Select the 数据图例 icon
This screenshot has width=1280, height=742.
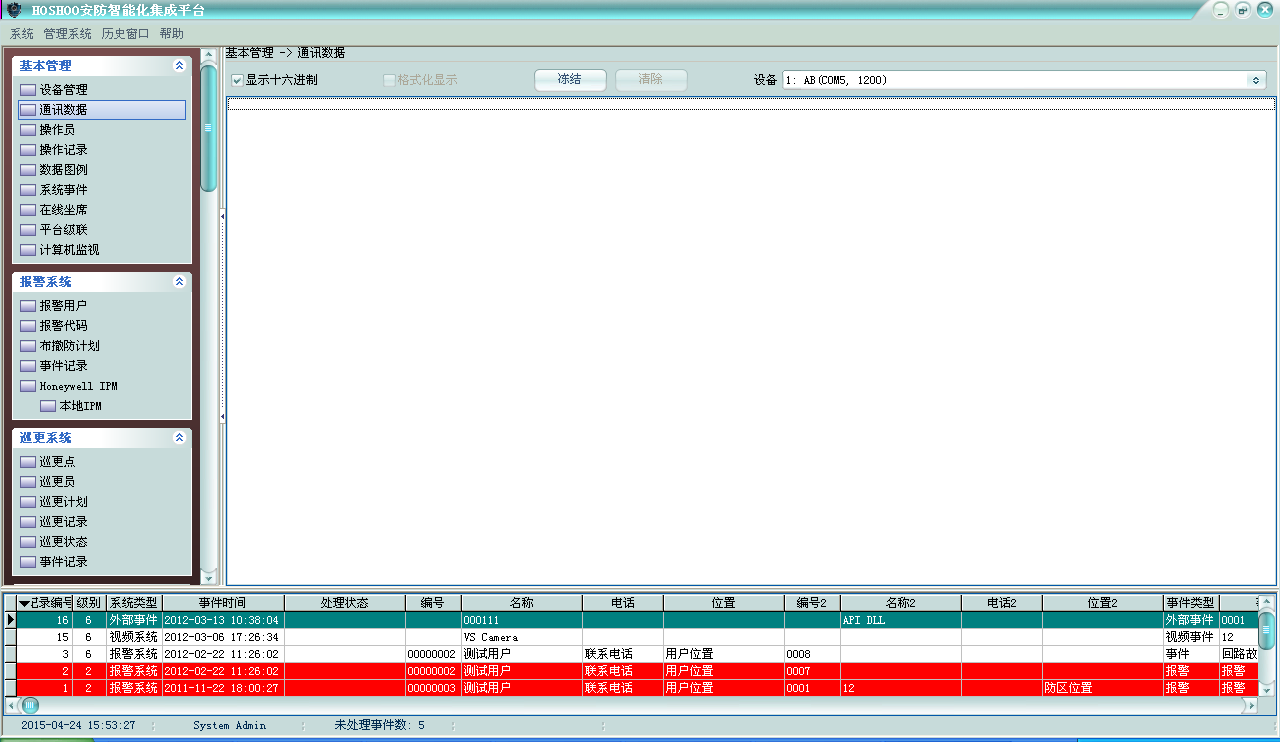point(28,170)
